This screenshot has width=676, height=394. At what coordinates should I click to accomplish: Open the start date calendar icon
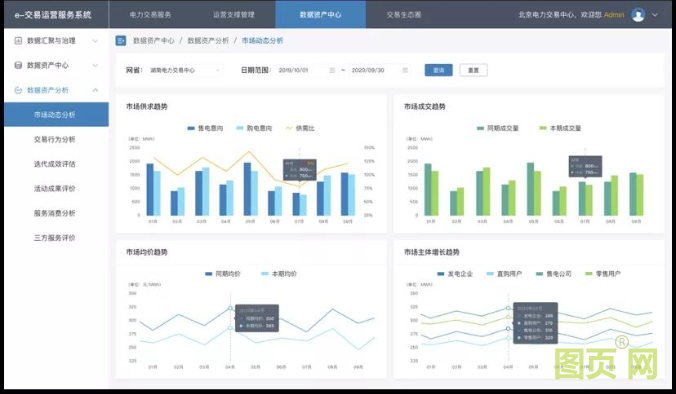(332, 70)
